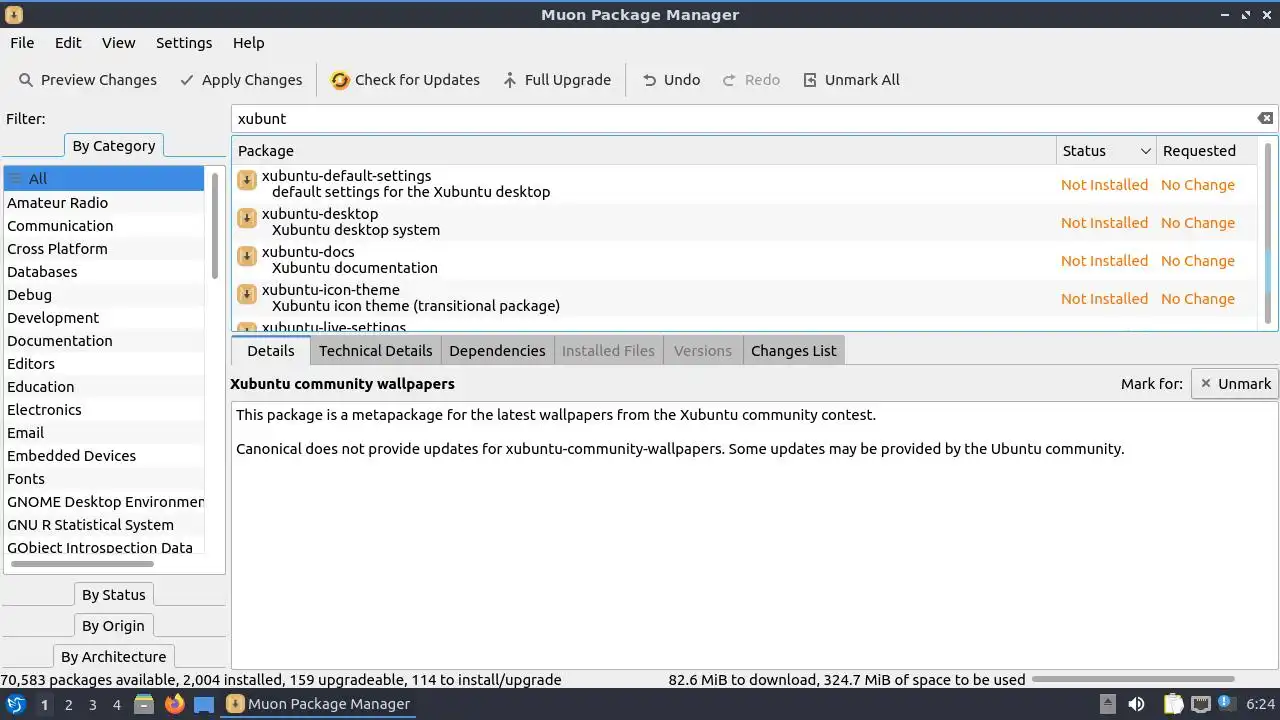This screenshot has width=1280, height=720.
Task: Apply Changes via the toolbar
Action: [241, 80]
